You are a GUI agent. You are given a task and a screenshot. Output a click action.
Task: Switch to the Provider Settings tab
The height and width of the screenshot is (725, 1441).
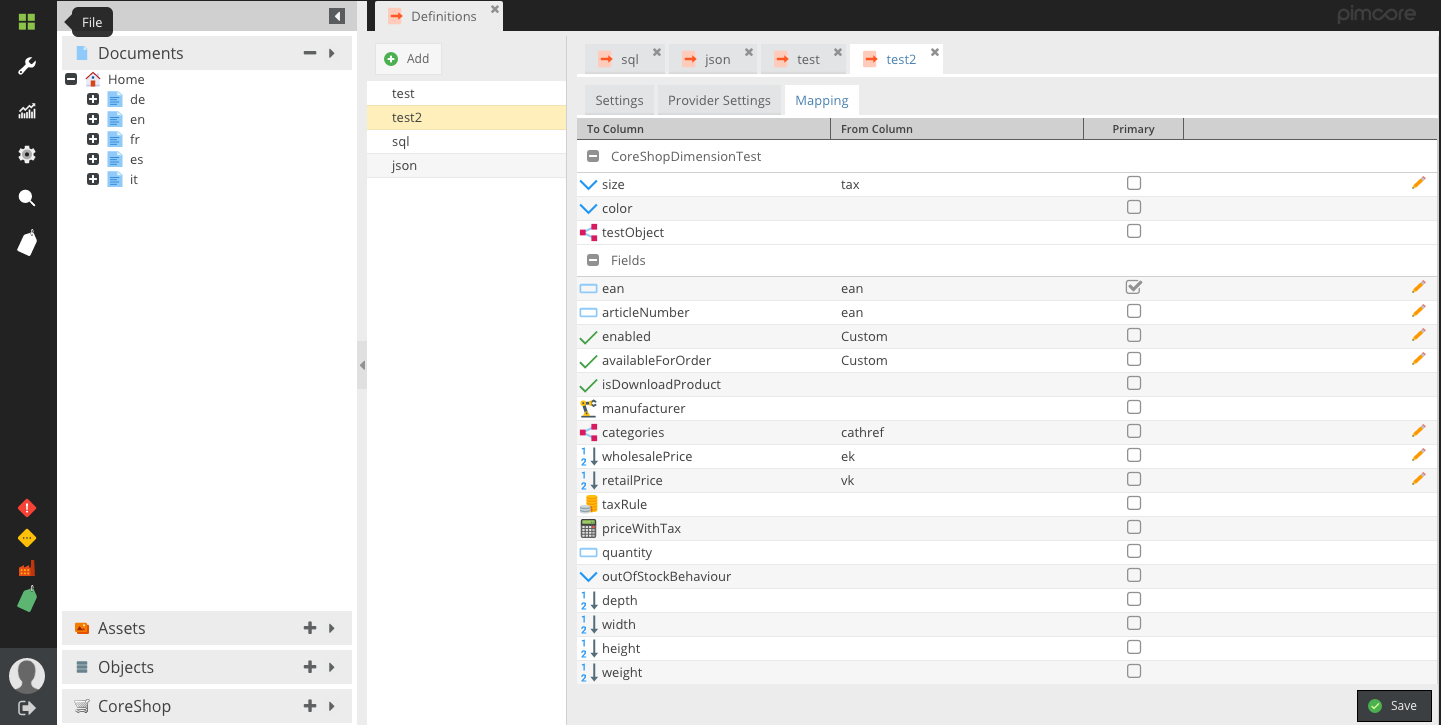click(719, 100)
